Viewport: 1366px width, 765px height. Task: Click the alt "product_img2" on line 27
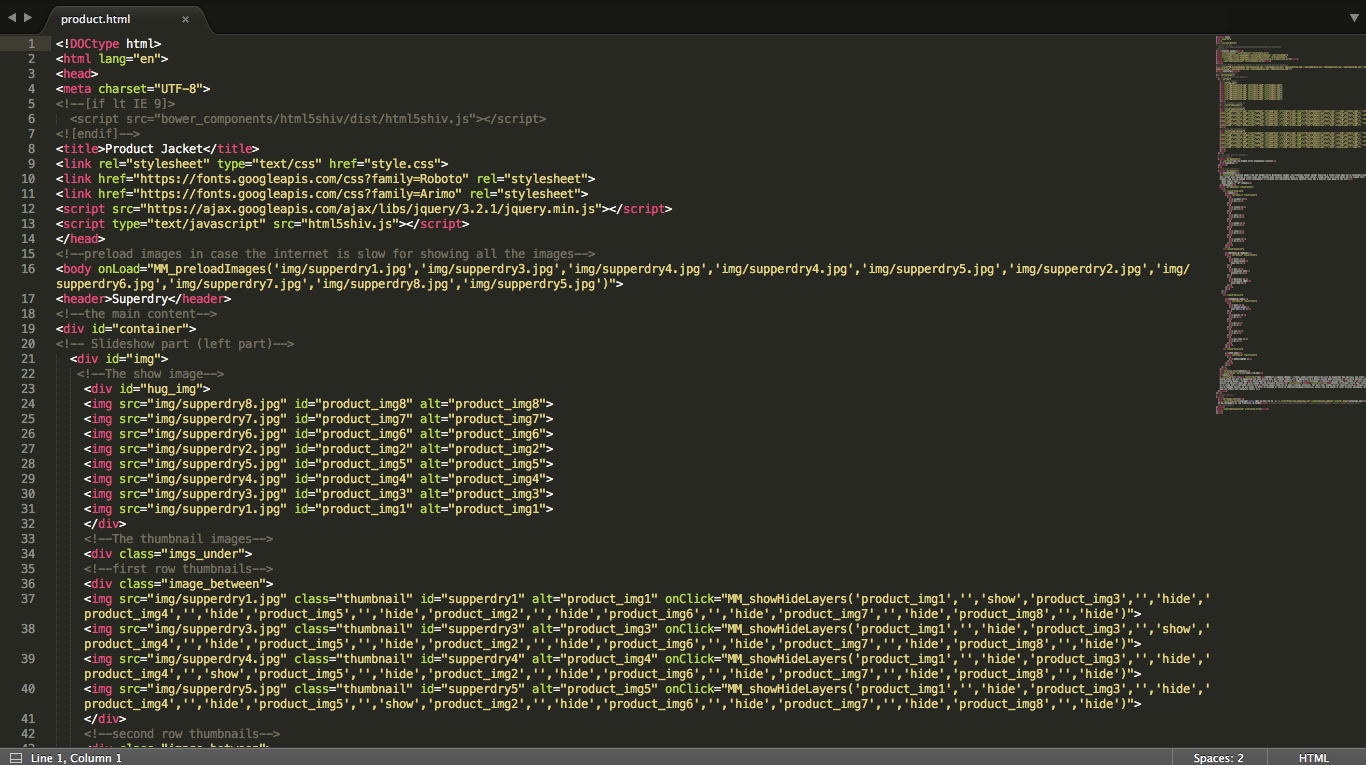tap(499, 449)
